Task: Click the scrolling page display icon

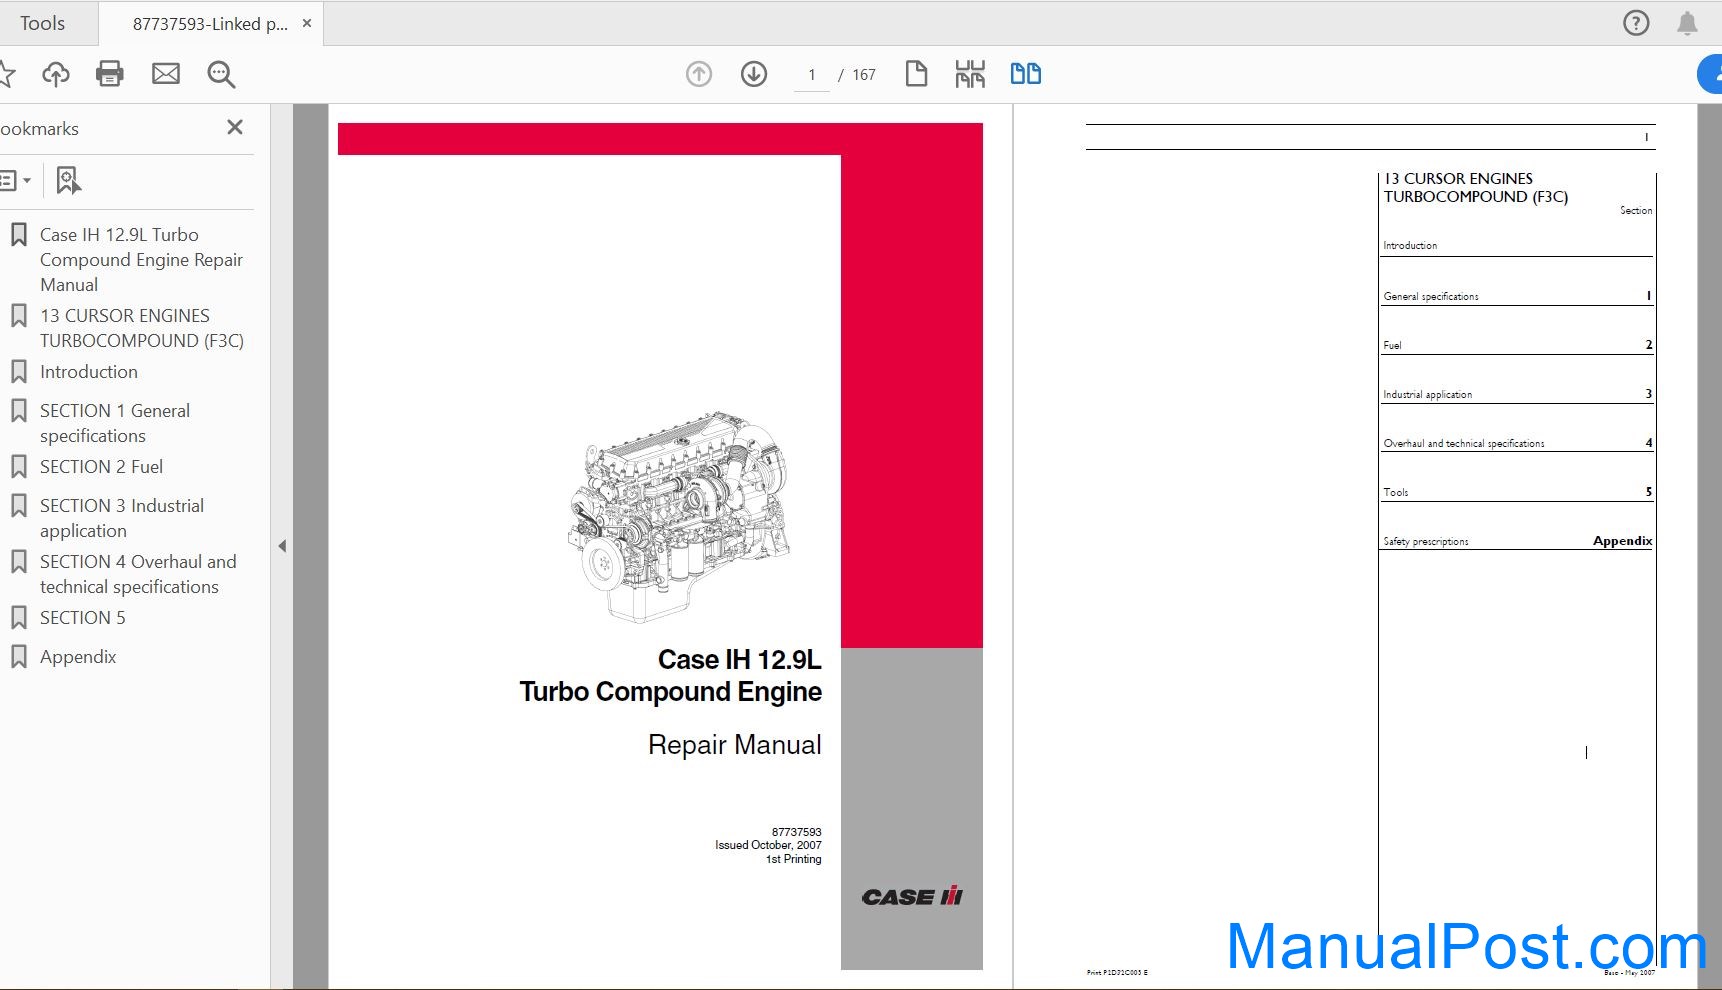Action: point(970,74)
